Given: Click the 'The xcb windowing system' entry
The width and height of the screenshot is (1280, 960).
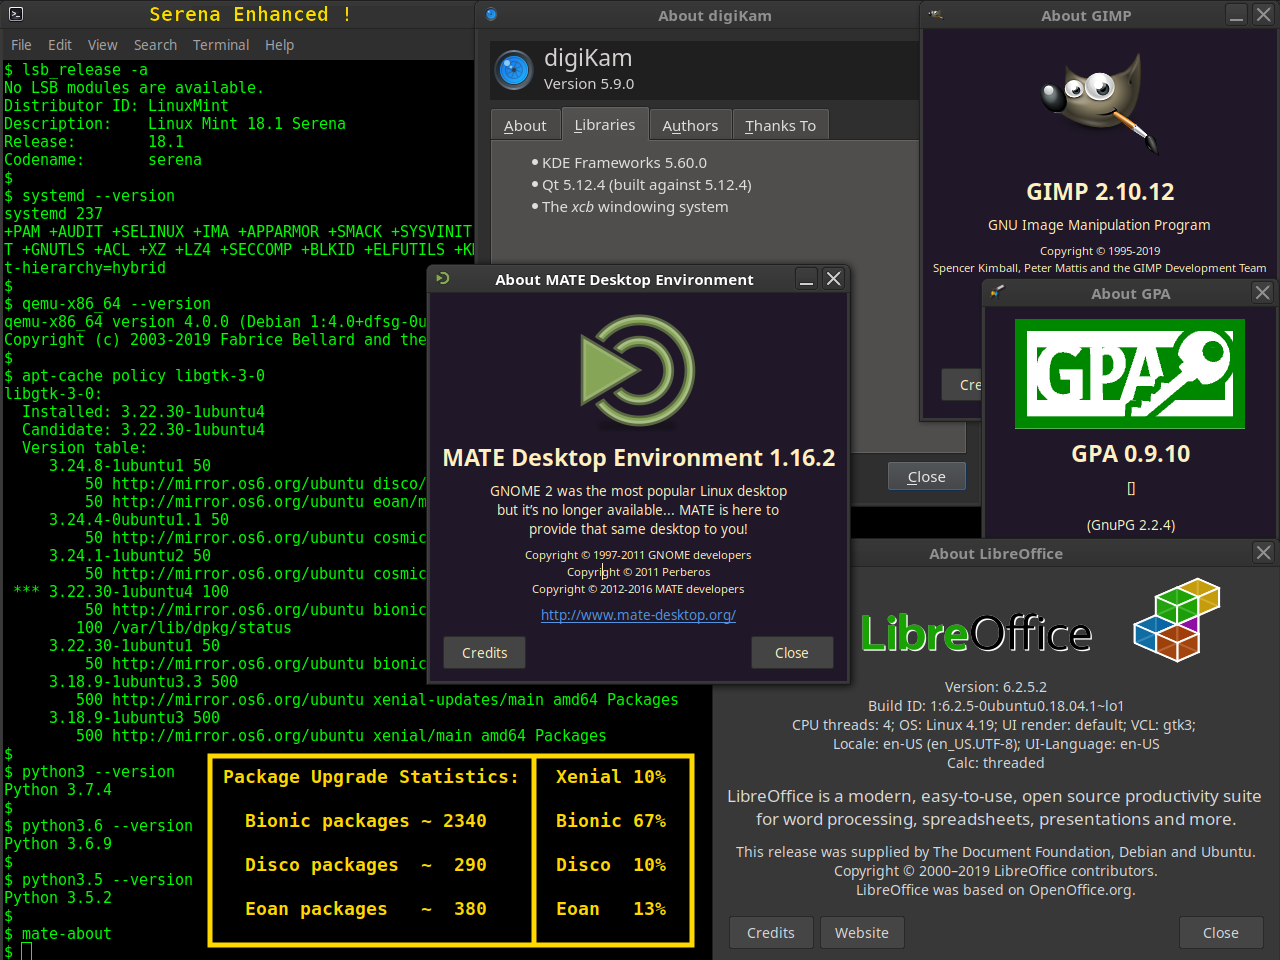Looking at the screenshot, I should pos(635,206).
